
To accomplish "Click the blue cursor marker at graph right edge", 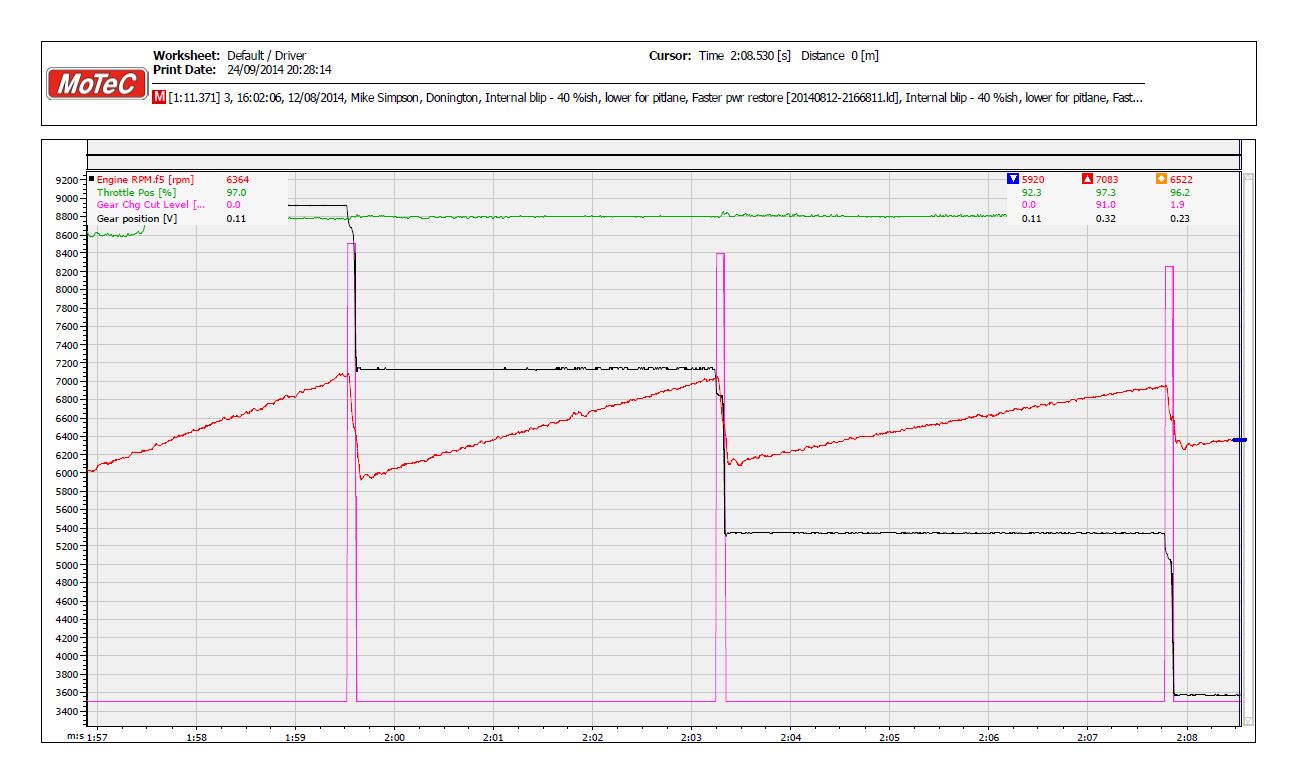I will [1239, 440].
